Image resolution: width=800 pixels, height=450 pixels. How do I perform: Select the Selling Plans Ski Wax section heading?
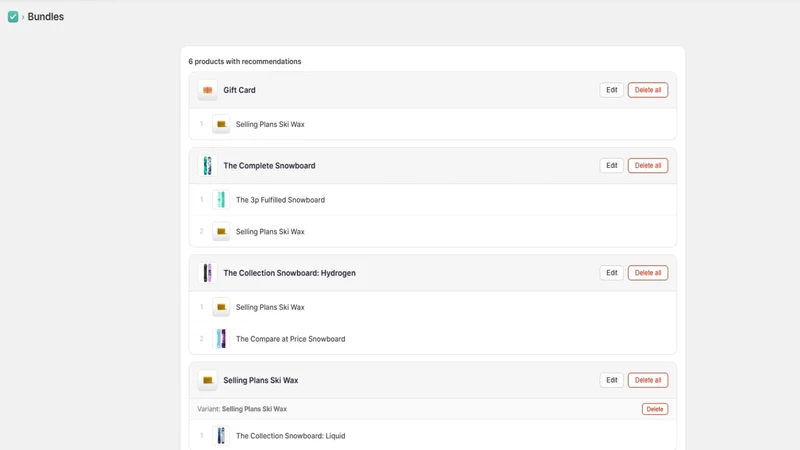coord(261,380)
